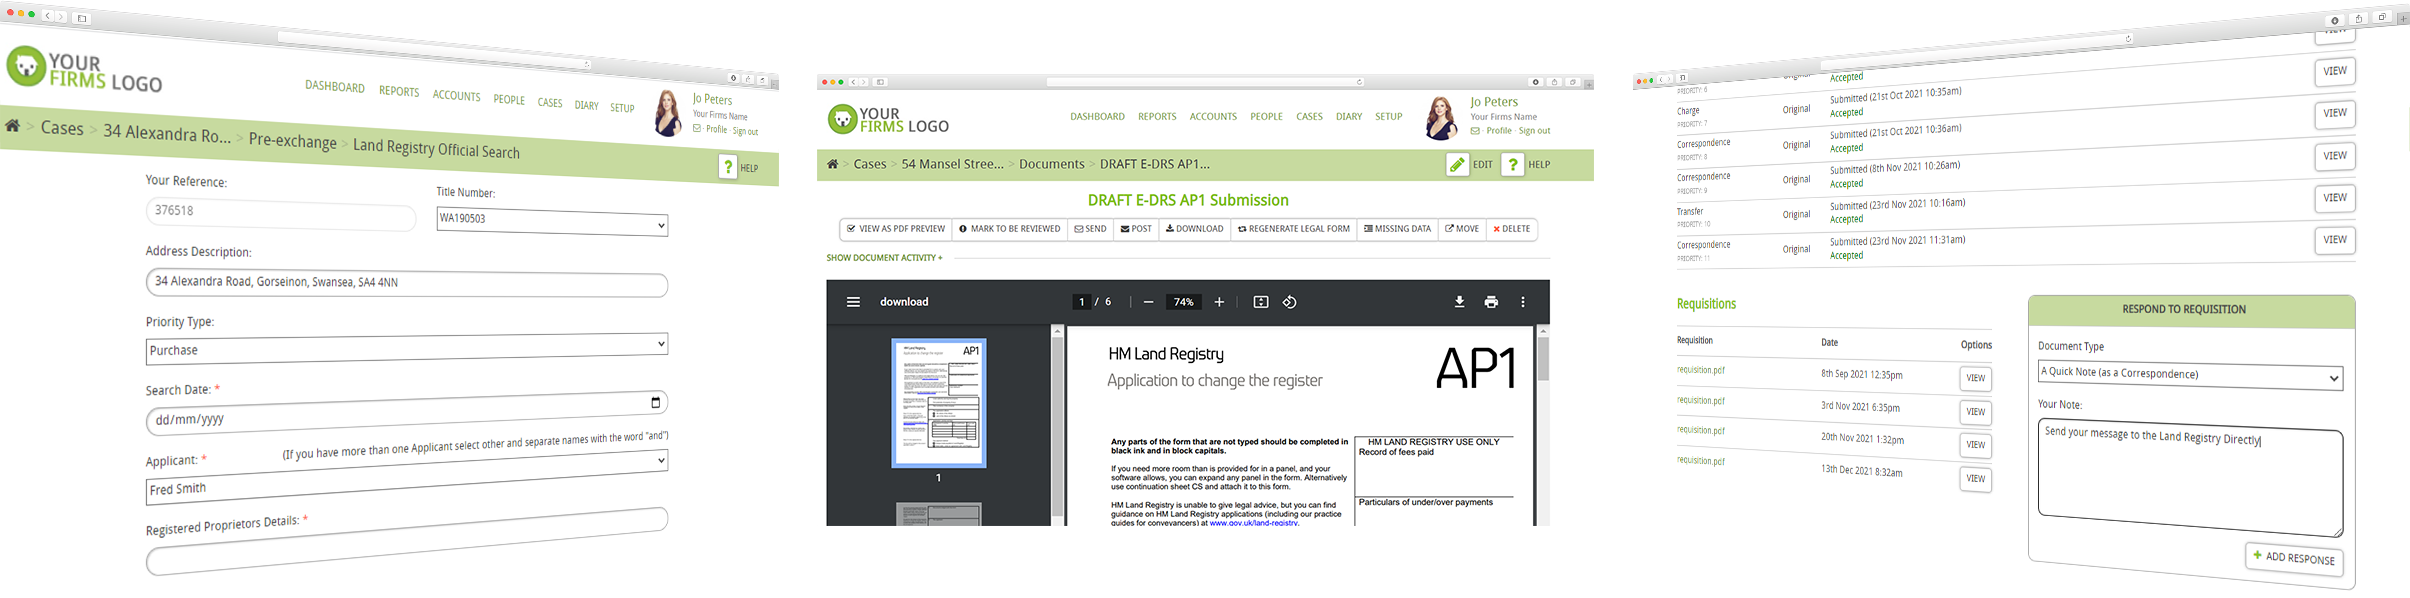Click View as PDF Preview toolbar button

(x=896, y=229)
